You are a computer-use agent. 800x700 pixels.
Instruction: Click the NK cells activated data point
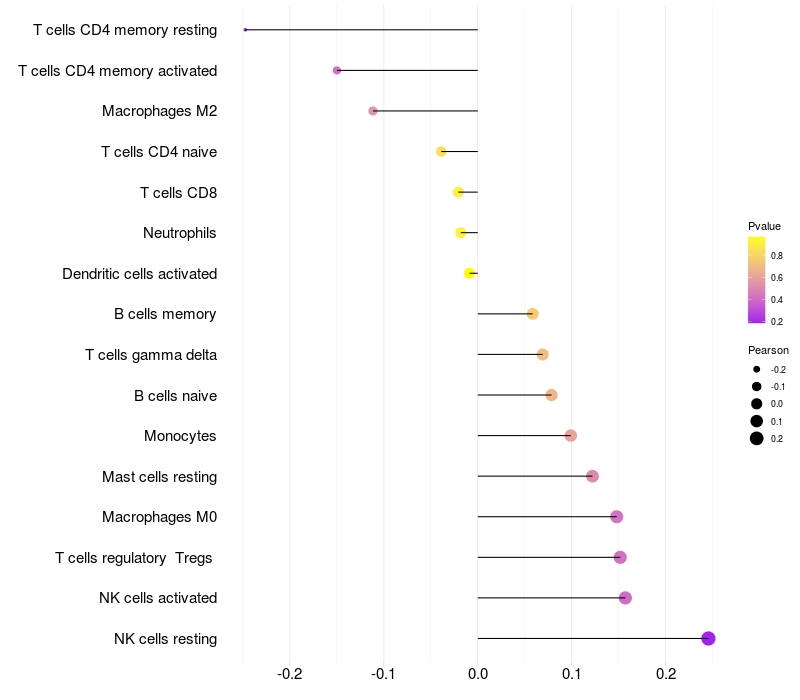pyautogui.click(x=625, y=598)
